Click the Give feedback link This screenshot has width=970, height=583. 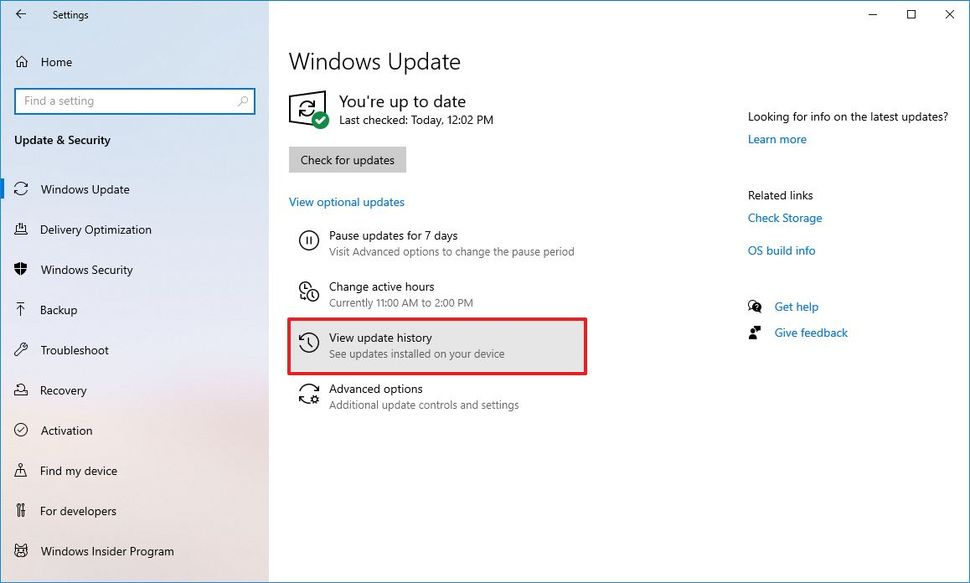pos(811,333)
